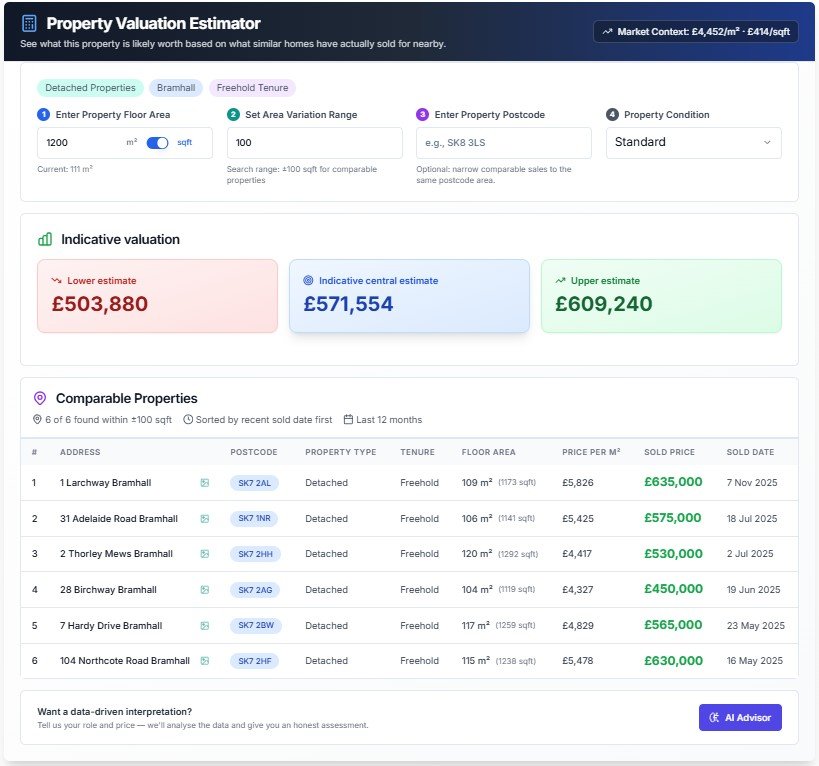
Task: Change Standard condition to another option
Action: click(x=693, y=142)
